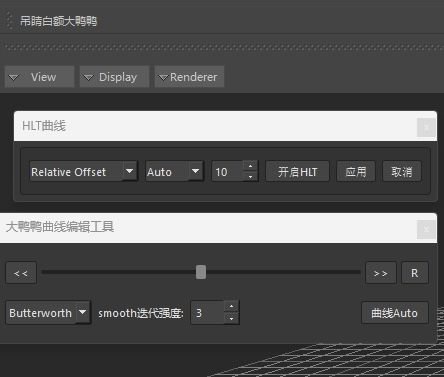Viewport: 444px width, 377px height.
Task: Close the 大鸭鸭曲线编辑工具 panel
Action: coord(426,229)
